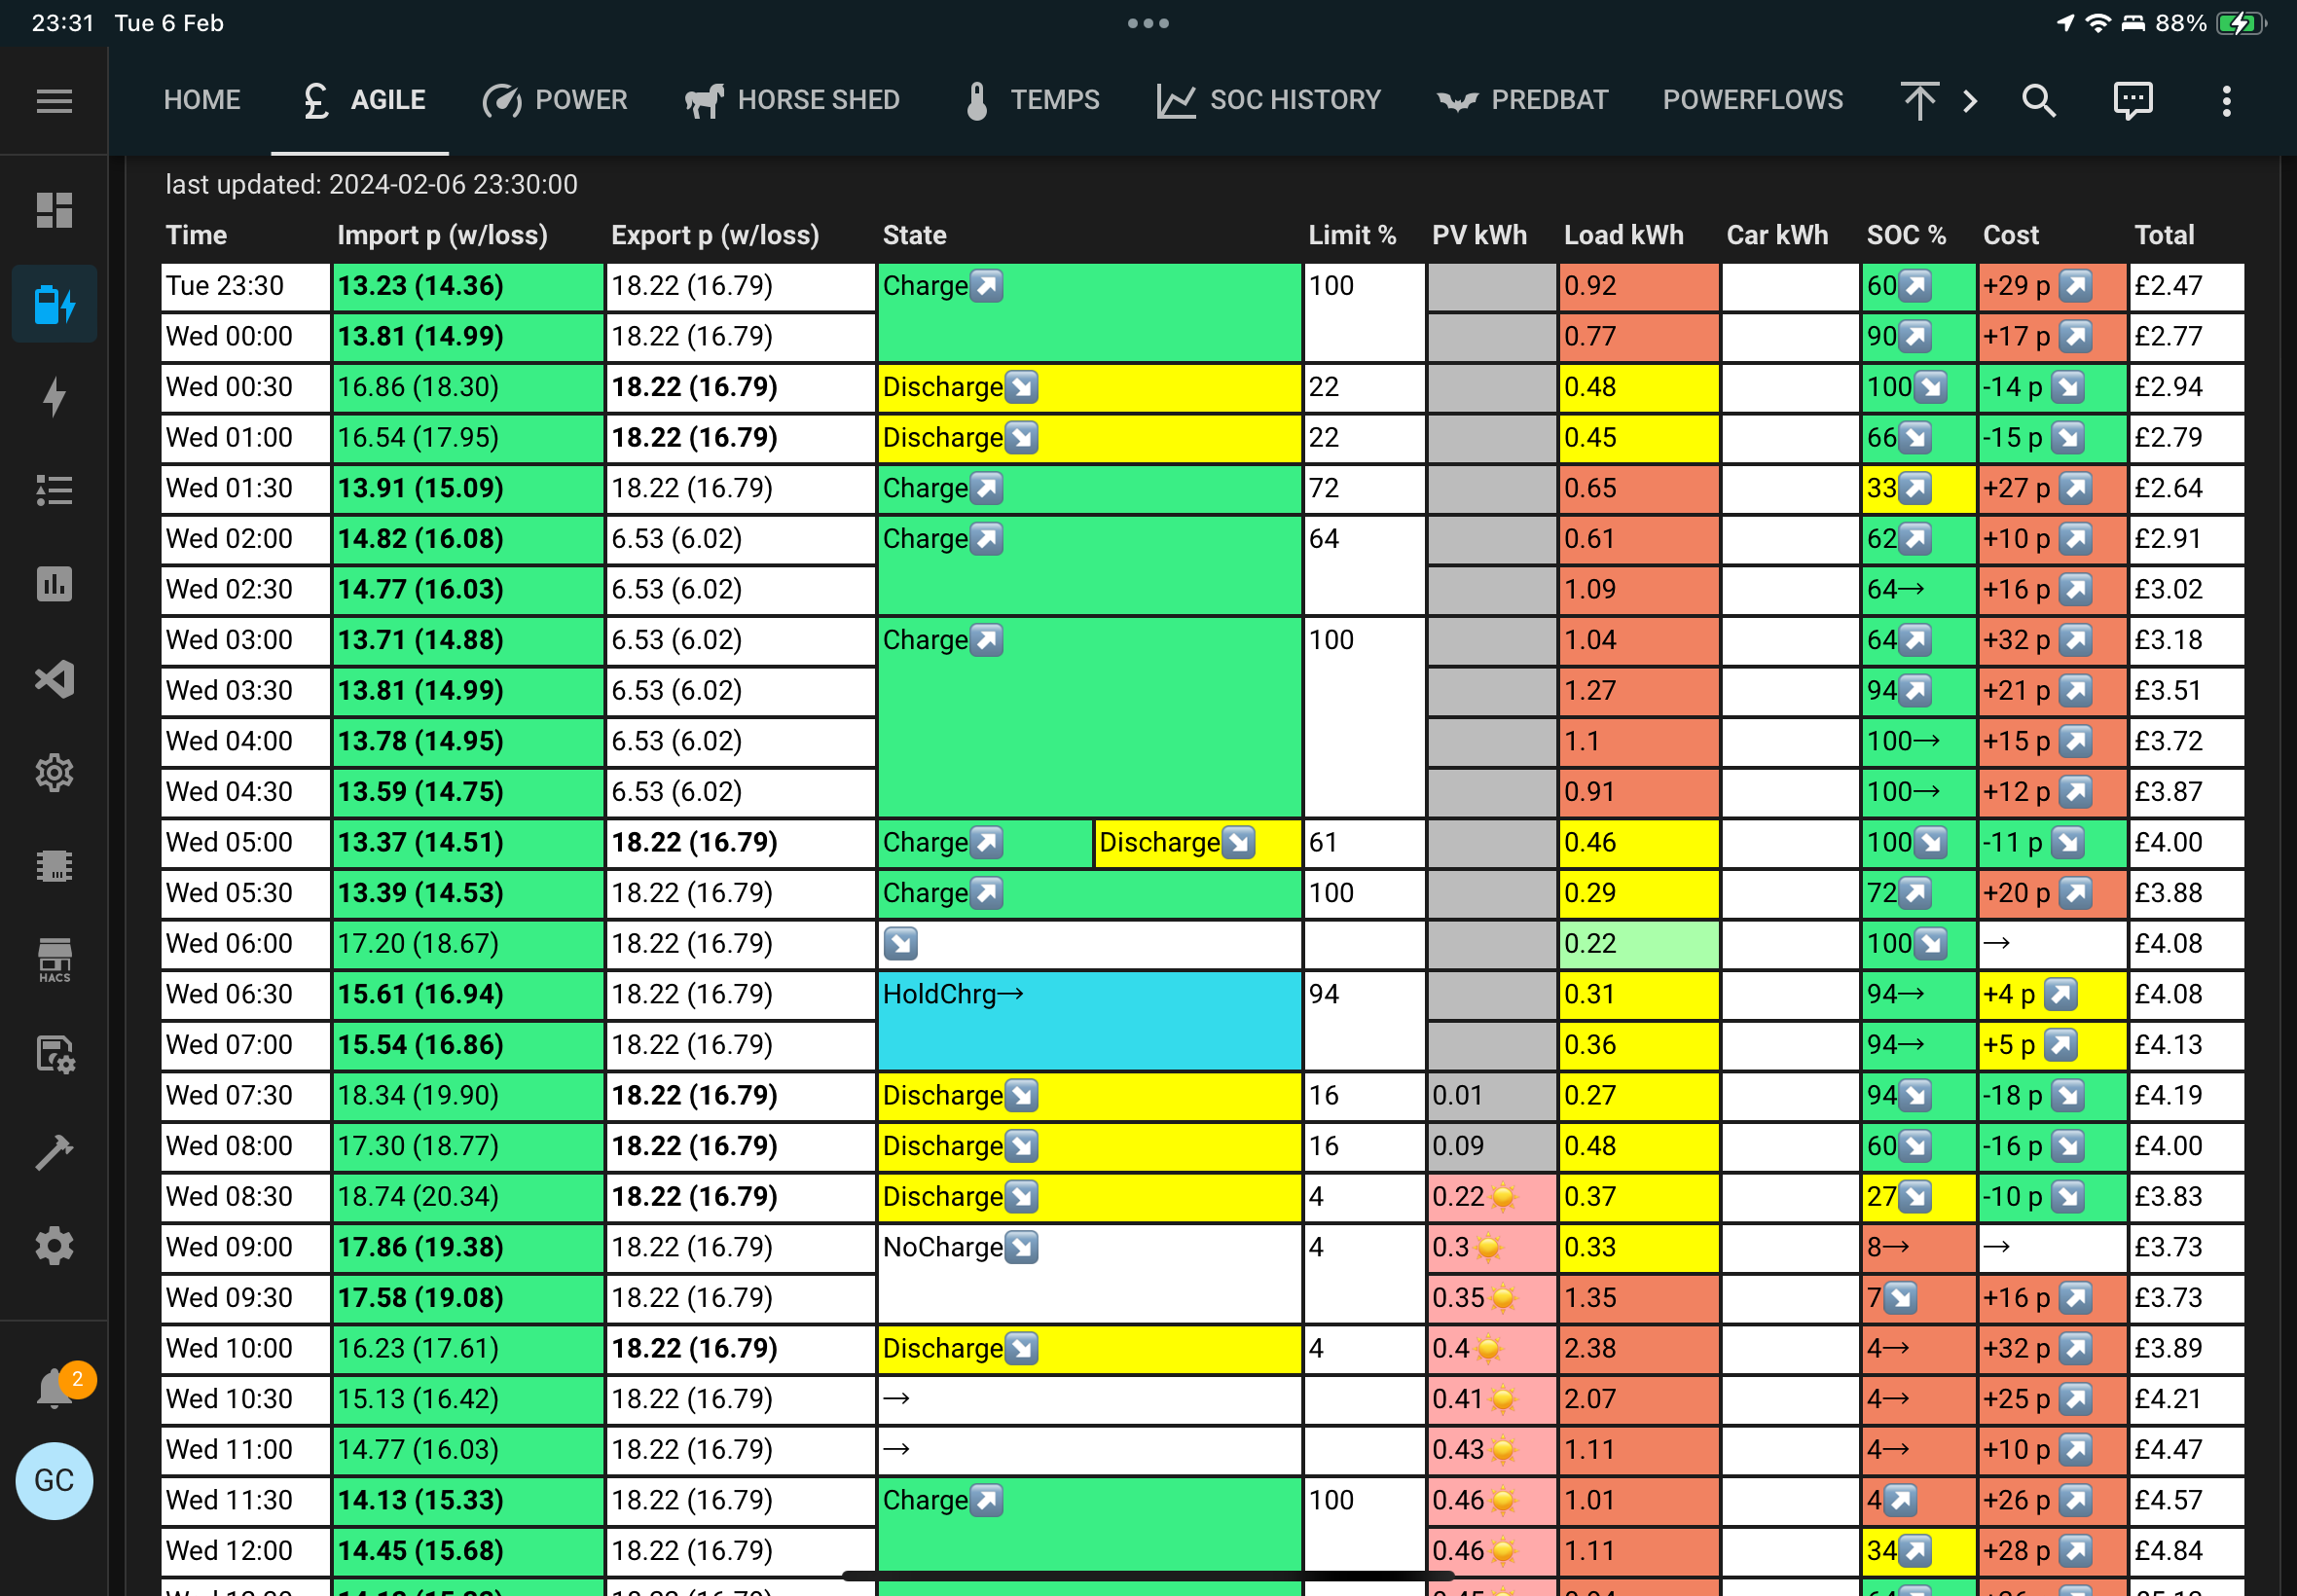The width and height of the screenshot is (2297, 1596).
Task: Switch to the PREDBAT tab
Action: click(x=1522, y=100)
